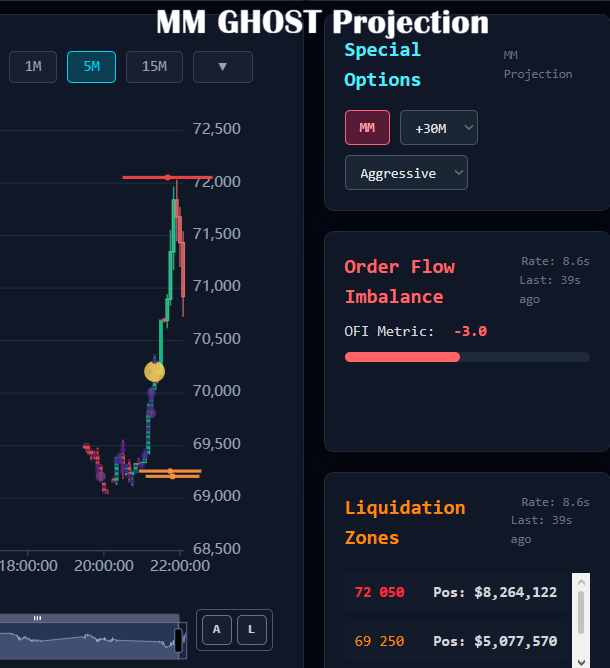The width and height of the screenshot is (610, 668).
Task: Click the 18:00:00 time axis label
Action: click(x=29, y=566)
